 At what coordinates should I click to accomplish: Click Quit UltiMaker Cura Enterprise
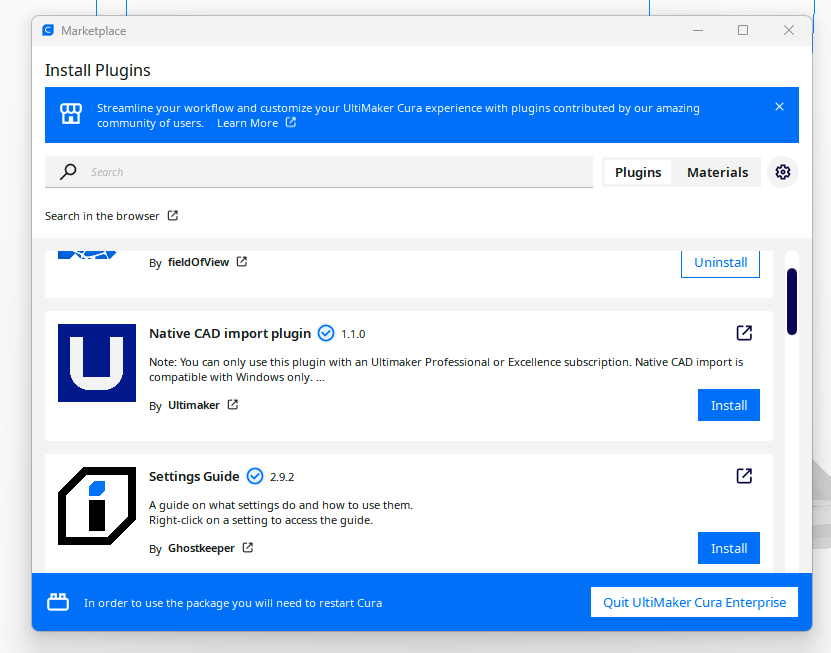point(694,602)
